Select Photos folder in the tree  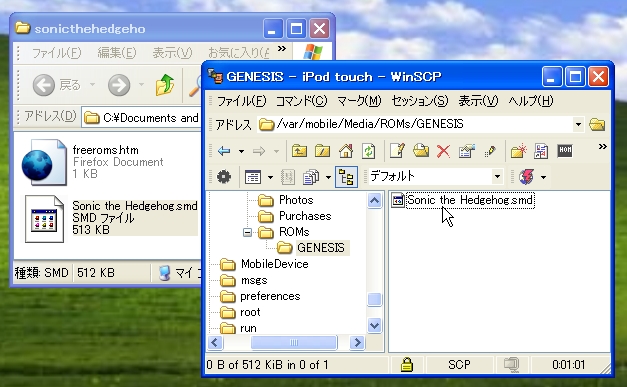[296, 200]
